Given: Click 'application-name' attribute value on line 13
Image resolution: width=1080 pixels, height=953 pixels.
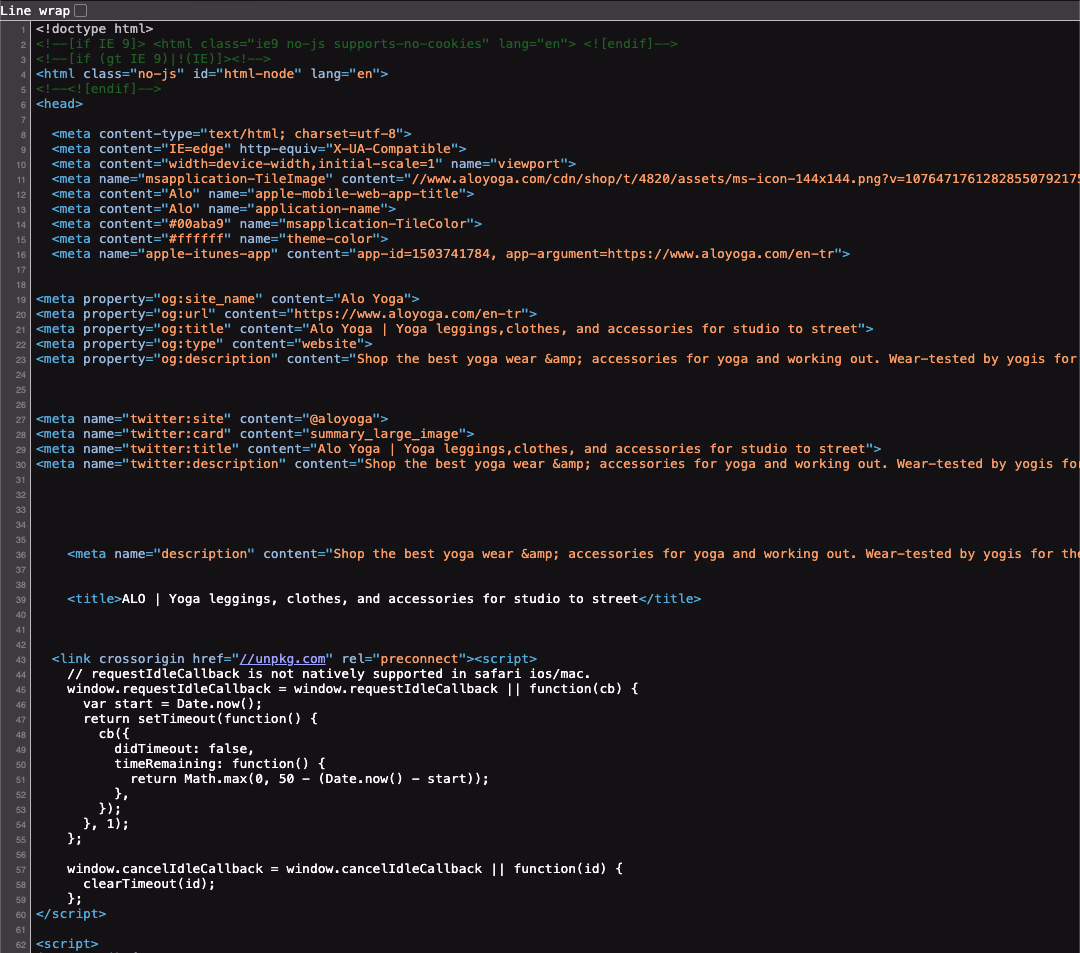Looking at the screenshot, I should (x=318, y=209).
